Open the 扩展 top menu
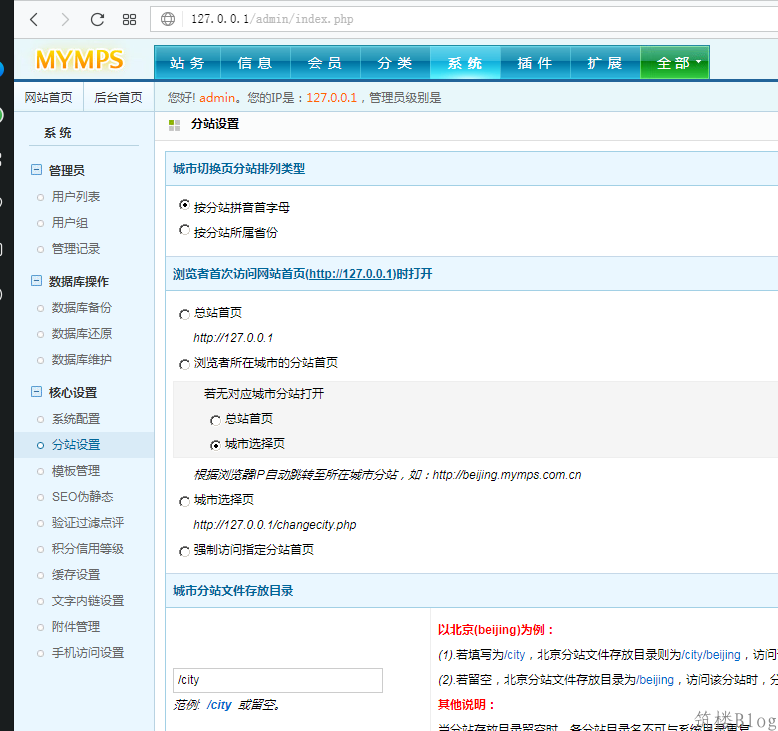Image resolution: width=778 pixels, height=731 pixels. [x=605, y=63]
